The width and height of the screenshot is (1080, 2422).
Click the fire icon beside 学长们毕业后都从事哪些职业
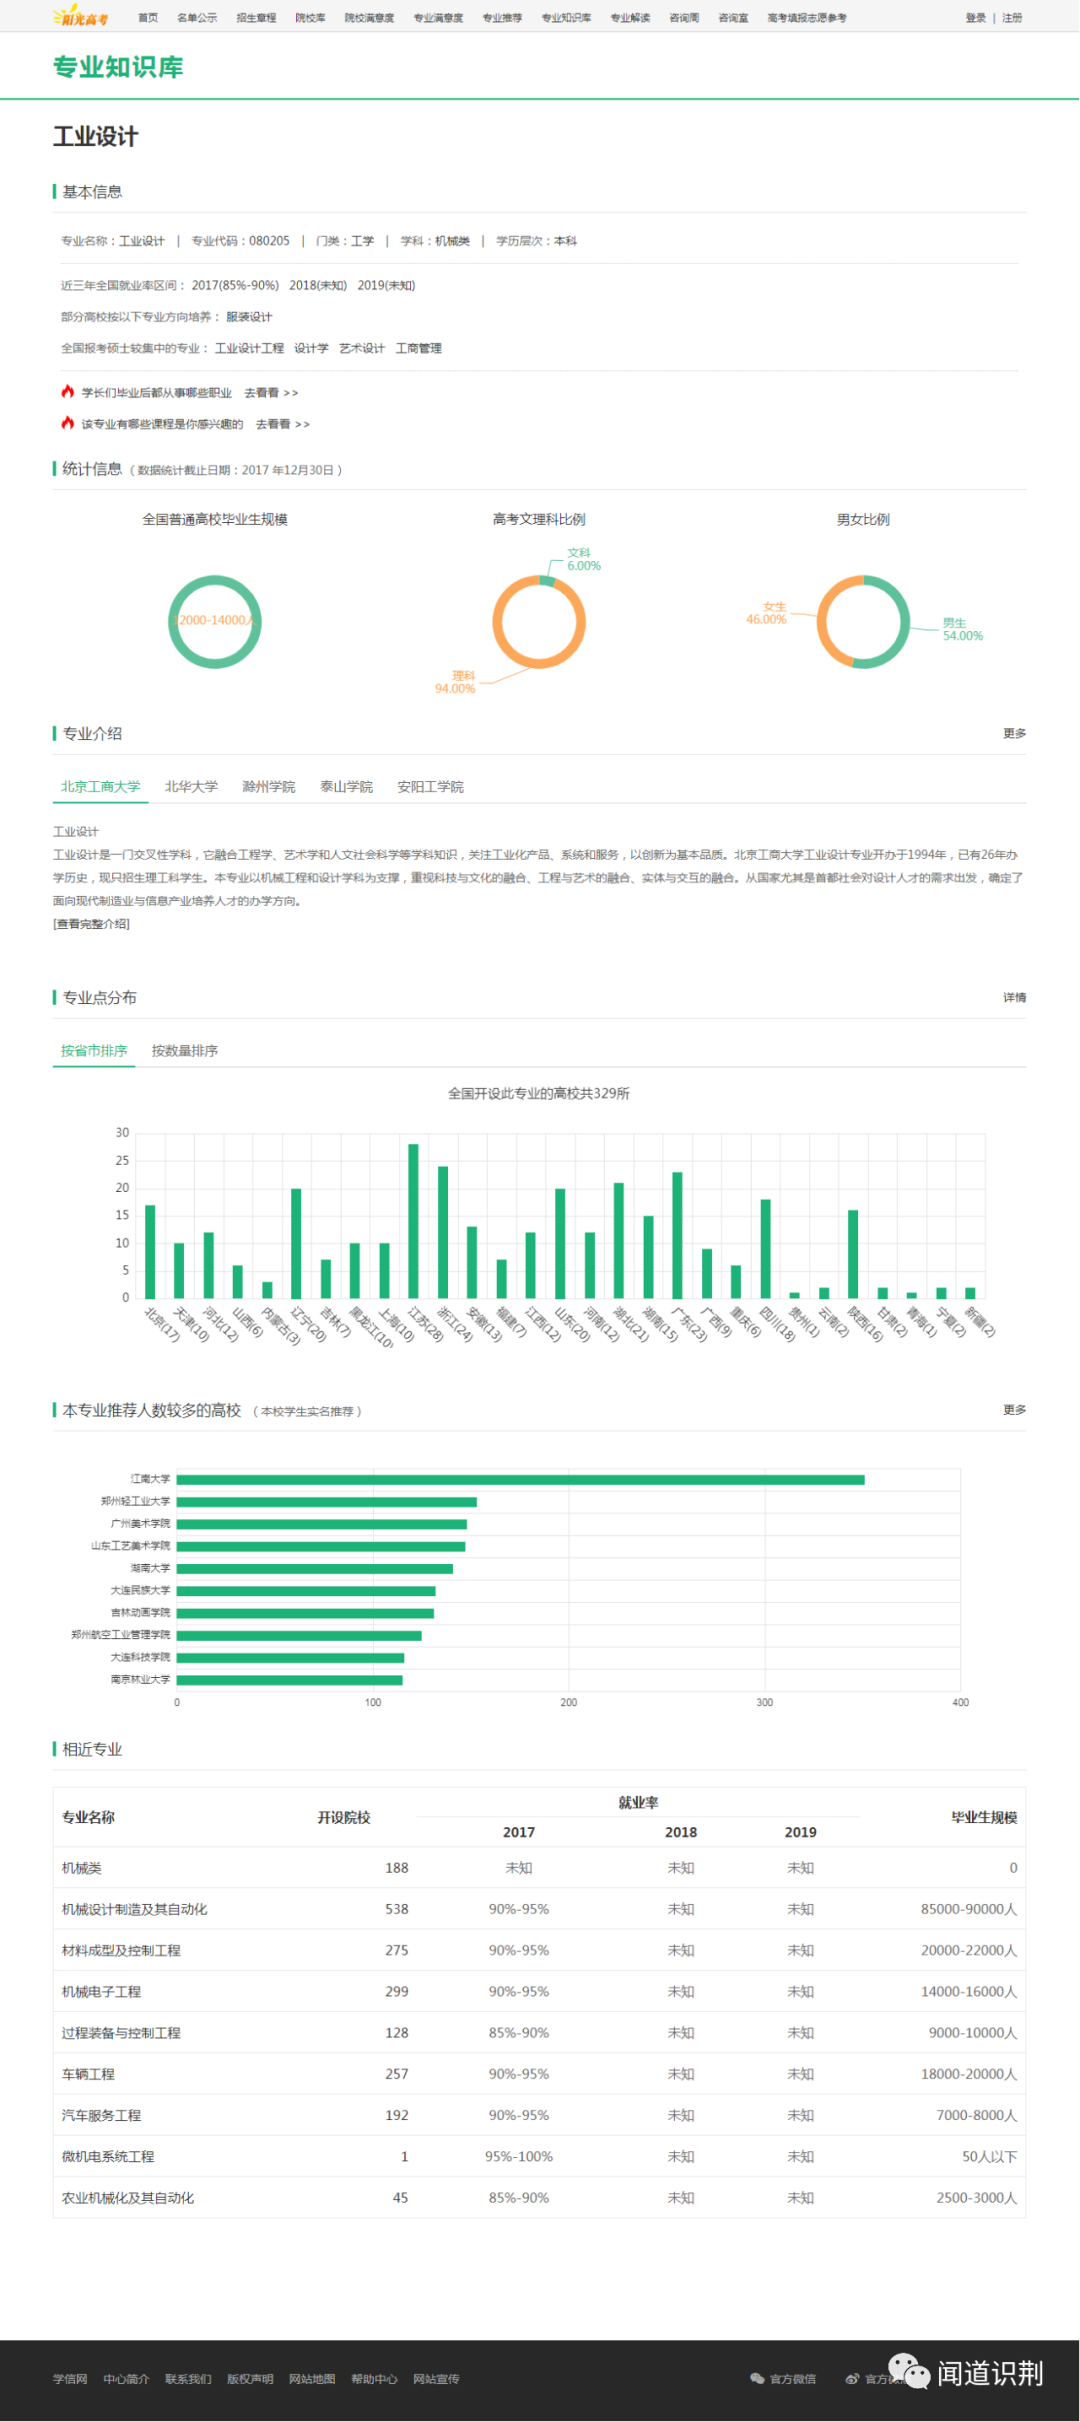click(68, 391)
